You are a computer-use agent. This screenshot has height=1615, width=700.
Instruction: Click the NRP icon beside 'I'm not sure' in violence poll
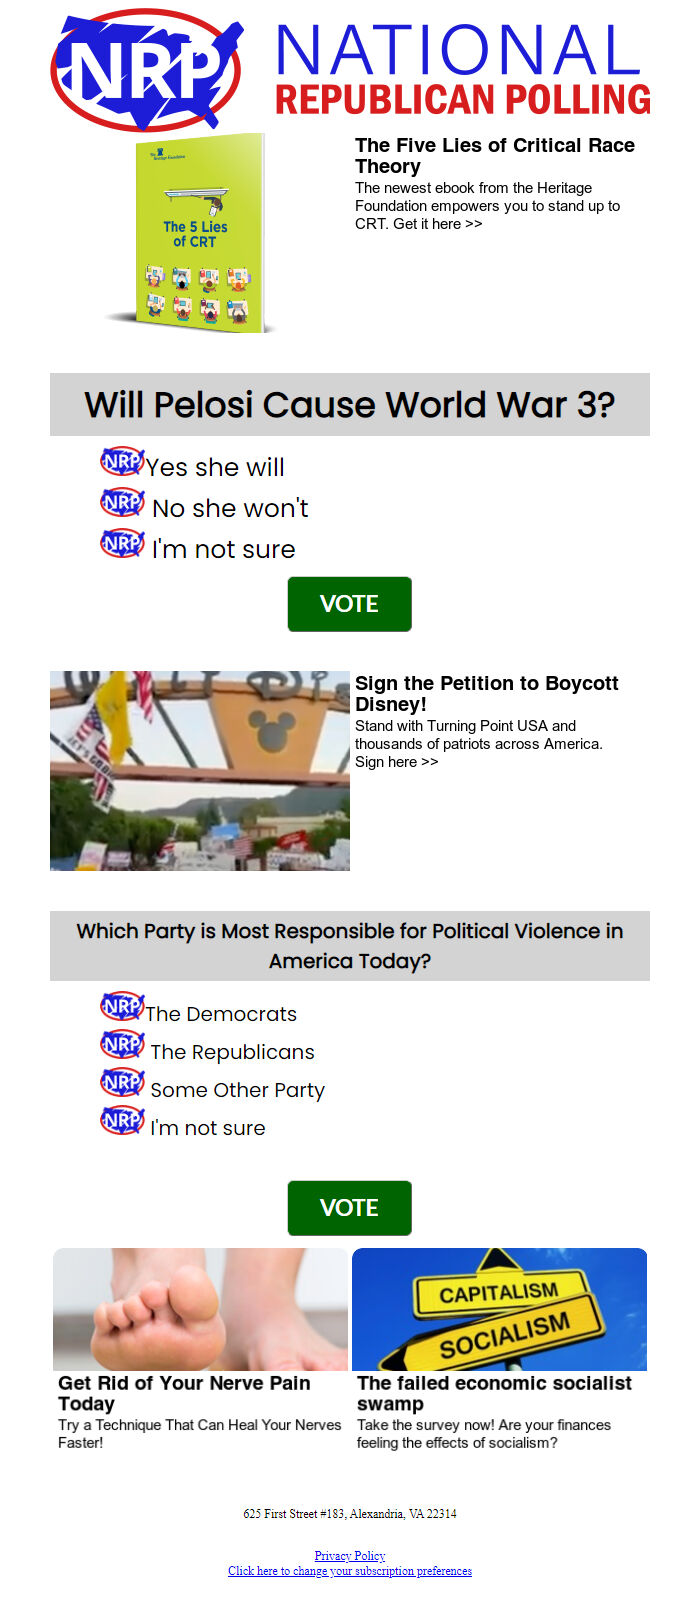[121, 1122]
